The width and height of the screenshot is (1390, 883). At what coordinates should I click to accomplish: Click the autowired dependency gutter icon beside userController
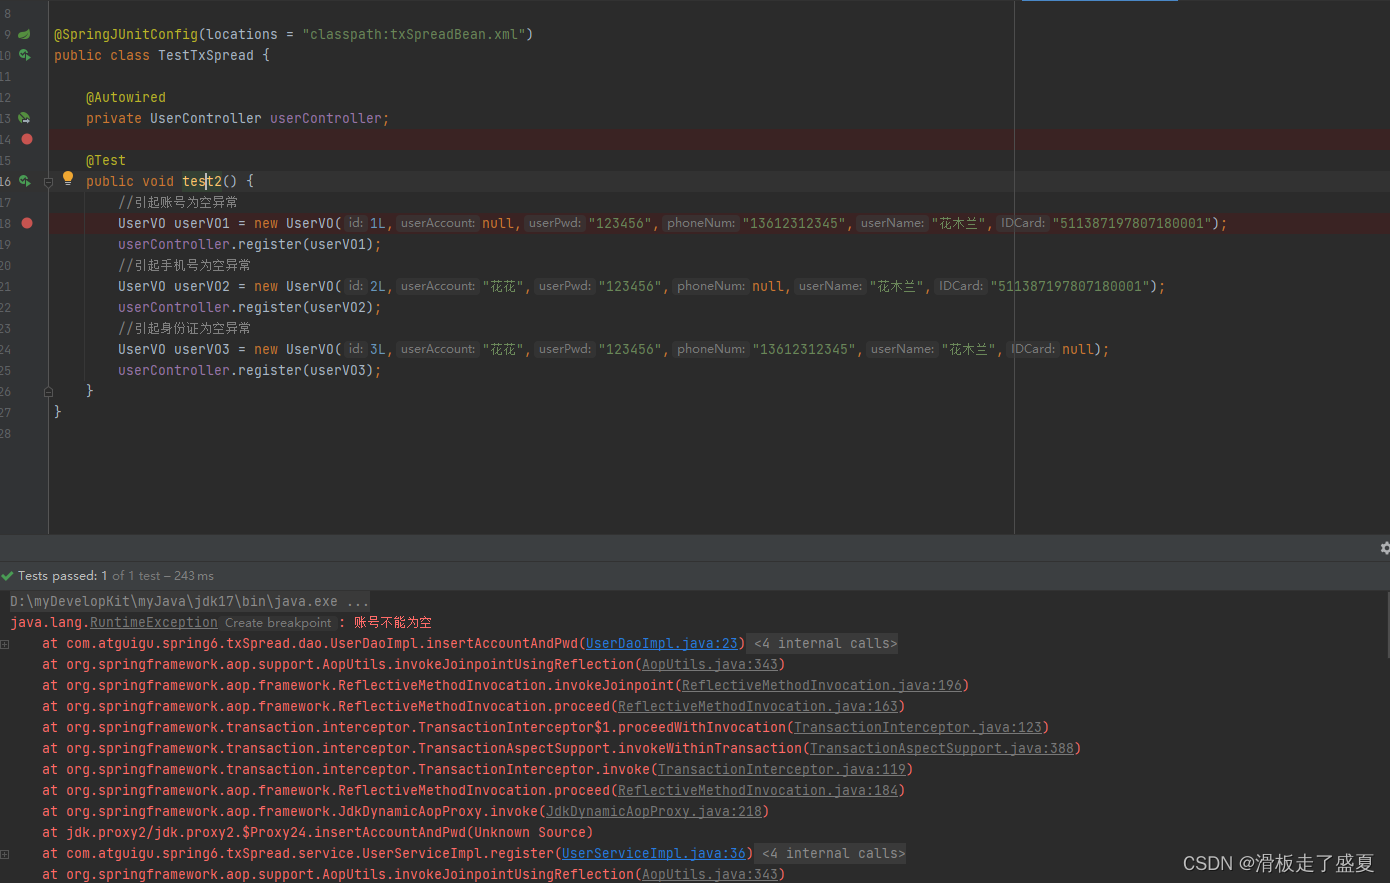click(x=24, y=118)
